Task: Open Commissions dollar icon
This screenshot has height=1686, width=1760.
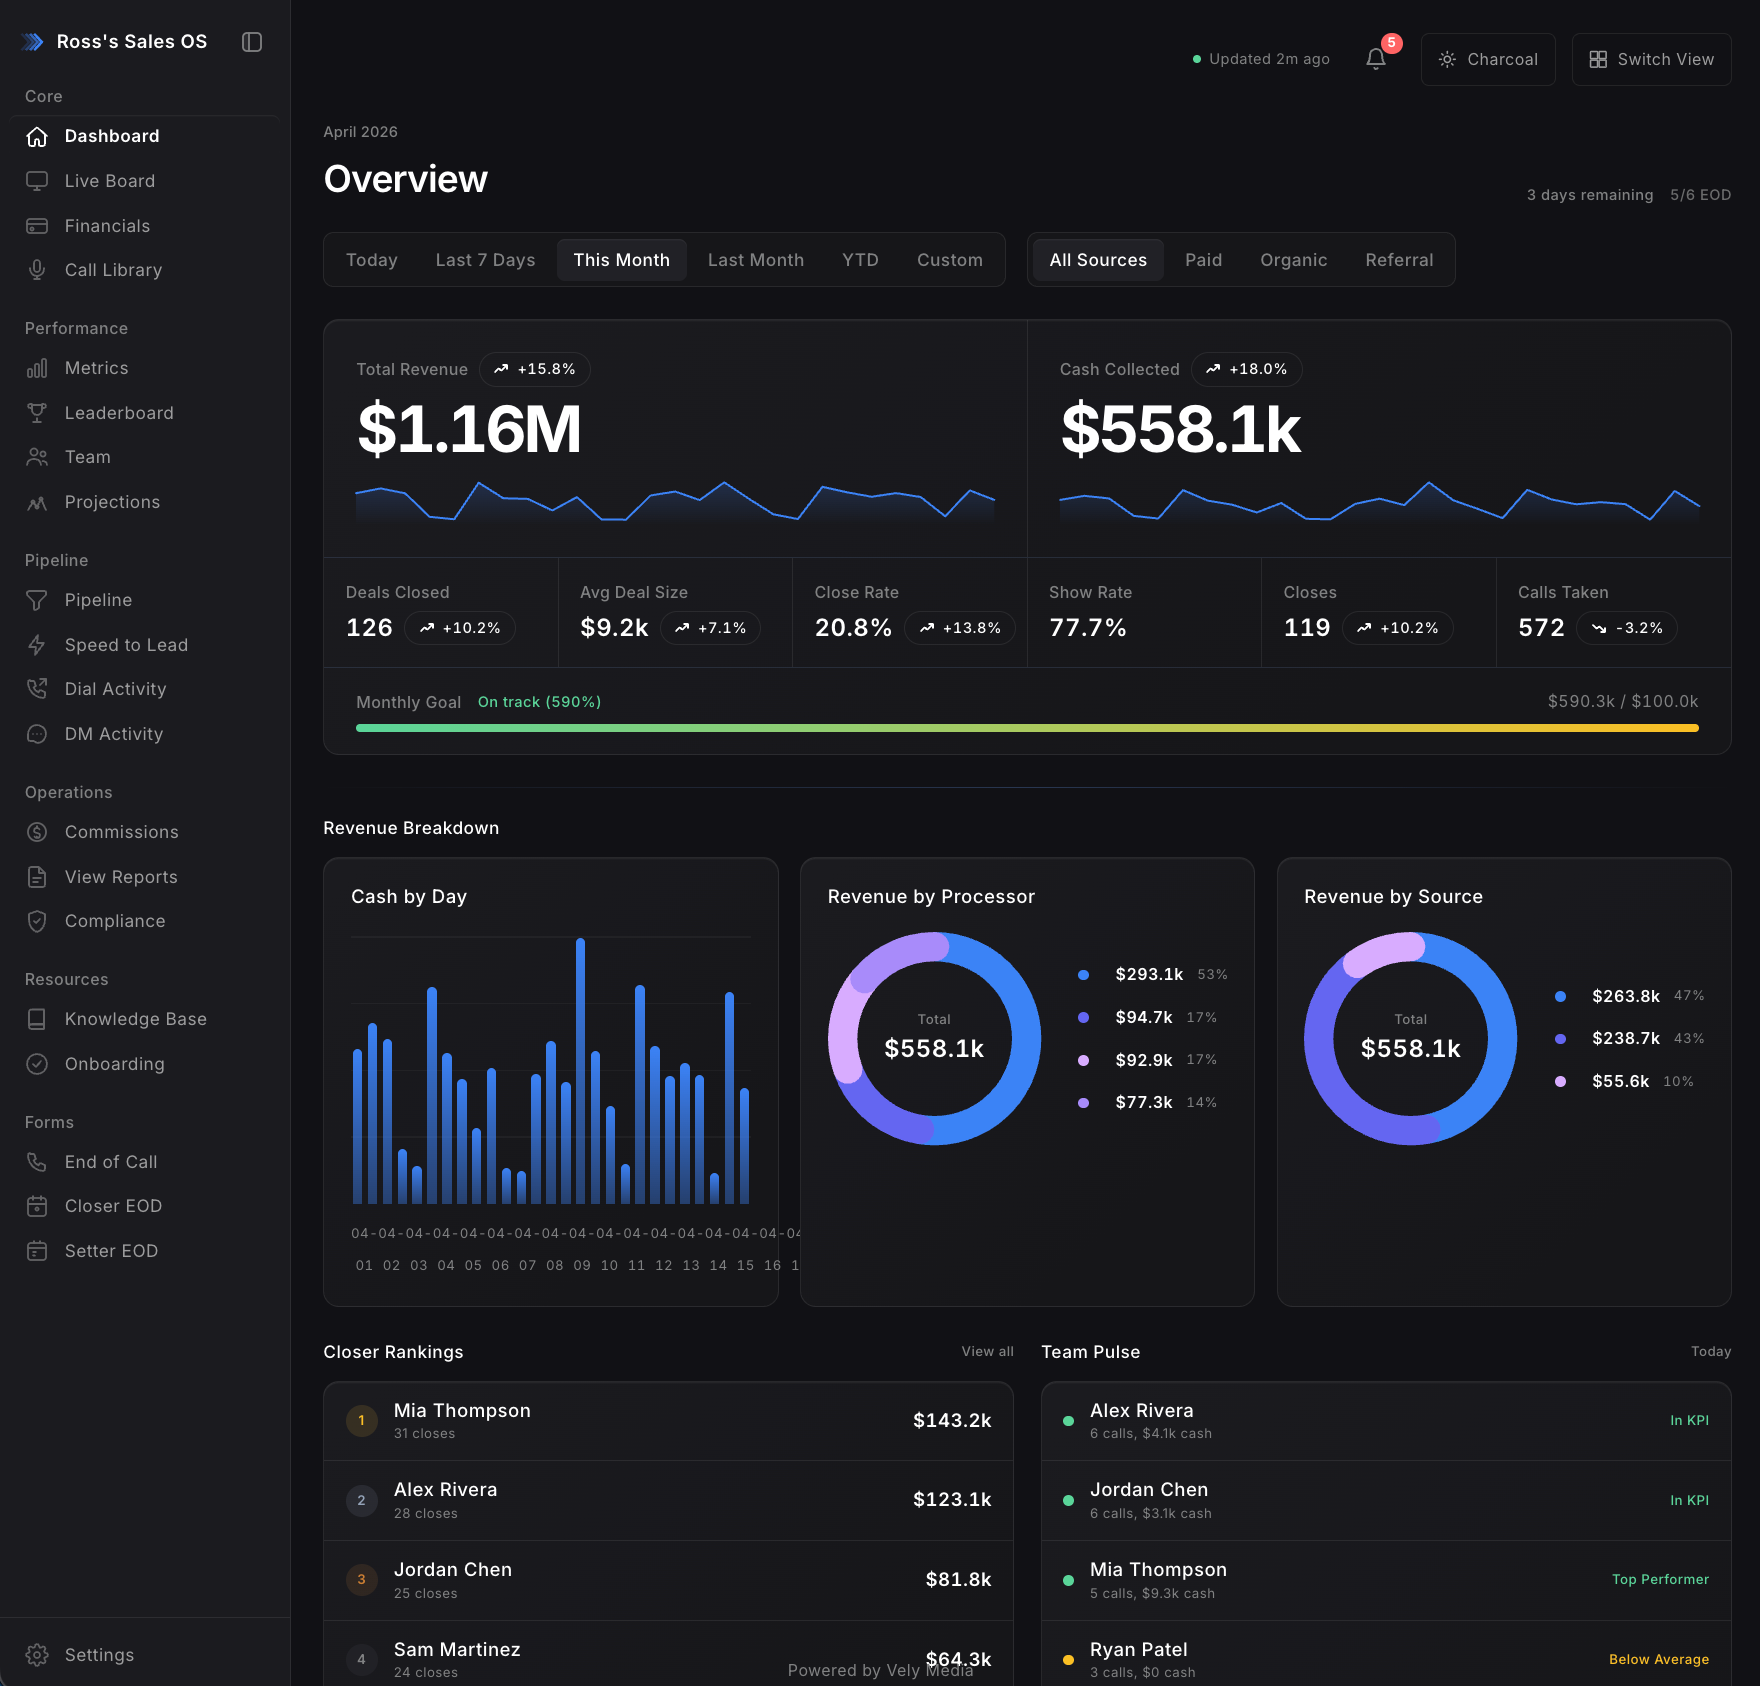Action: [37, 832]
